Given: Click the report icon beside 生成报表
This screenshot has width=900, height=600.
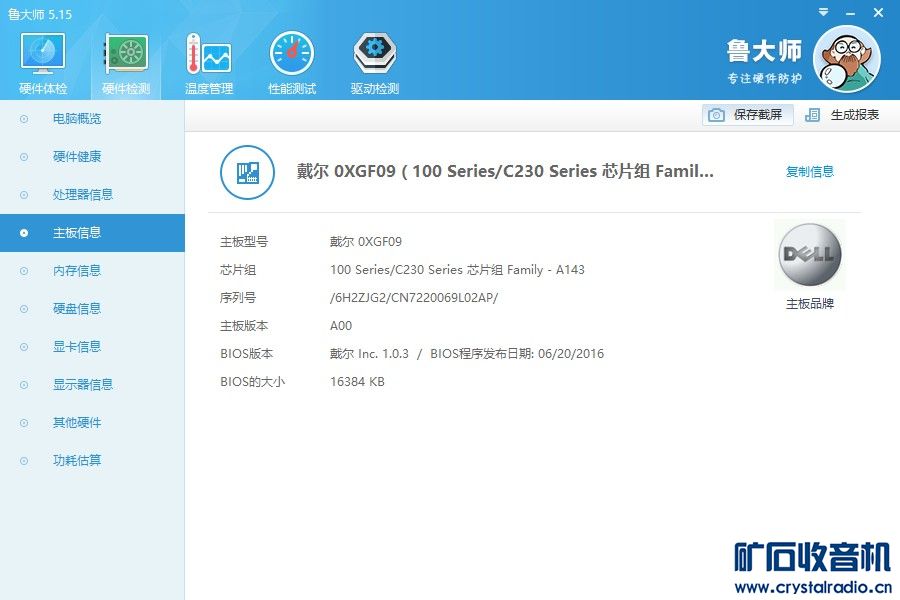Looking at the screenshot, I should click(x=812, y=115).
